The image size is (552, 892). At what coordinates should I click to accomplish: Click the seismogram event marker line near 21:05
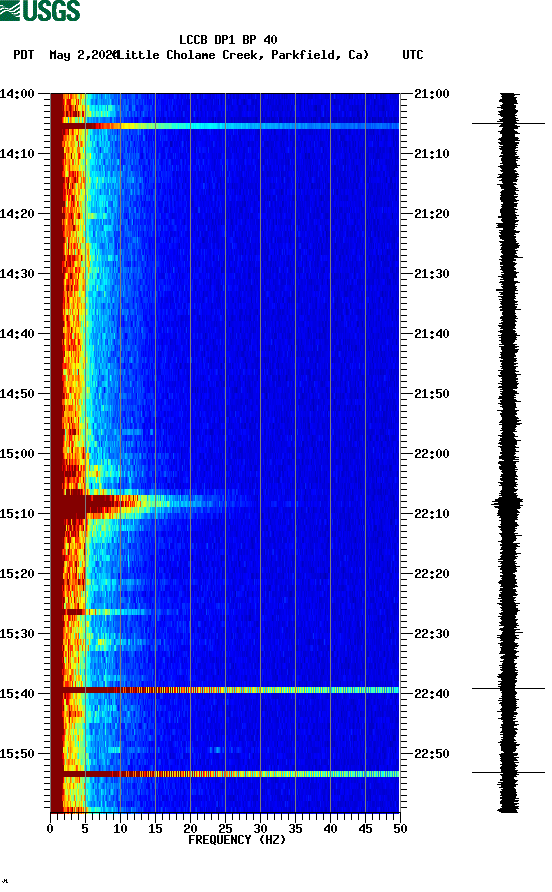click(x=508, y=123)
